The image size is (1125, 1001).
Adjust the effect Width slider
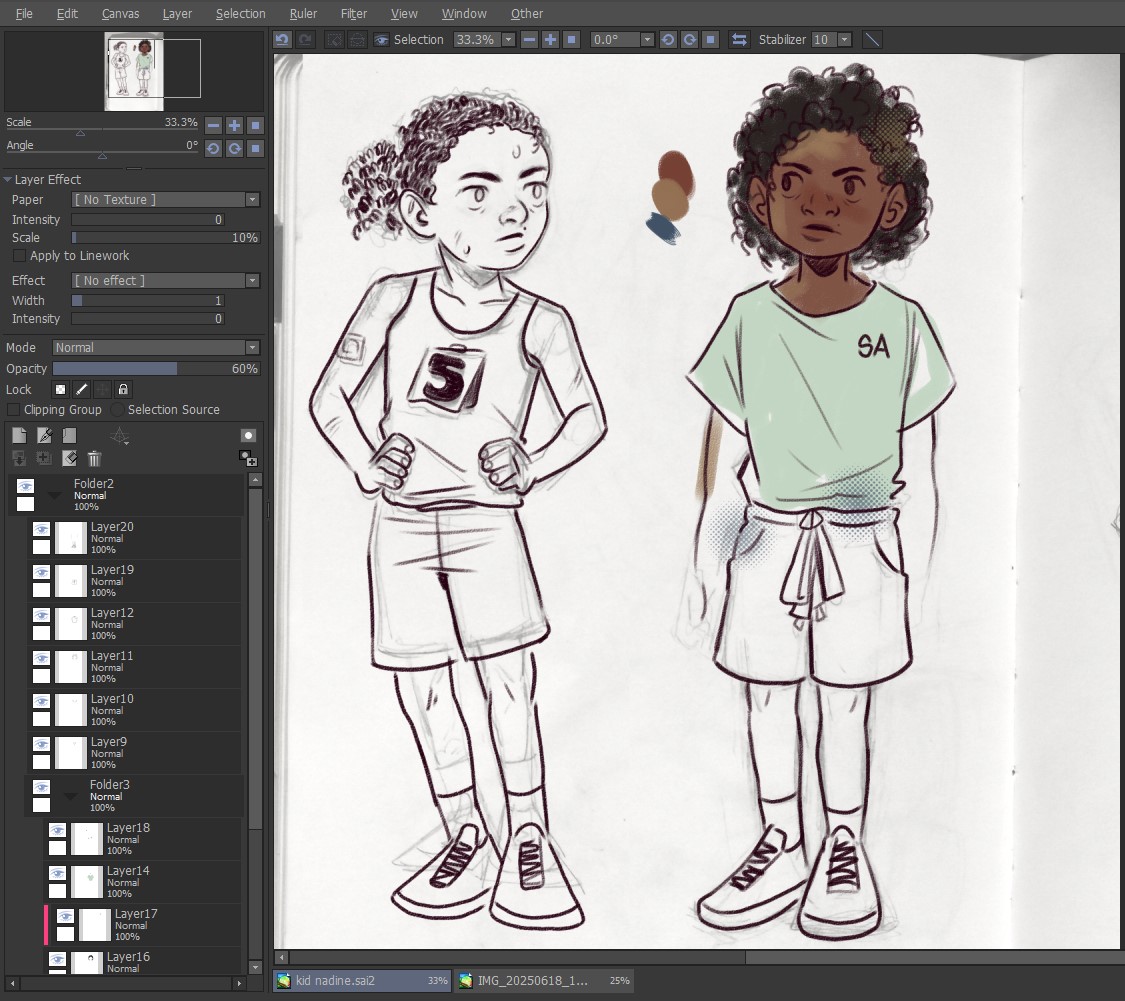coord(148,301)
